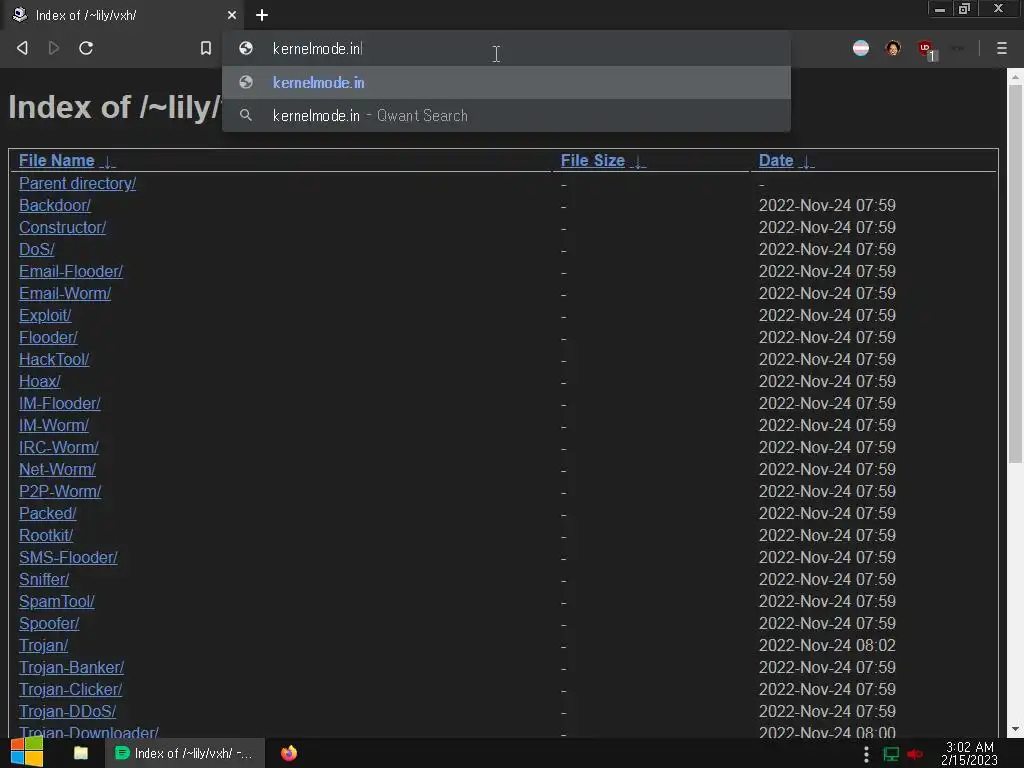Open the Hoax/ folder link
Image resolution: width=1024 pixels, height=768 pixels.
click(40, 381)
